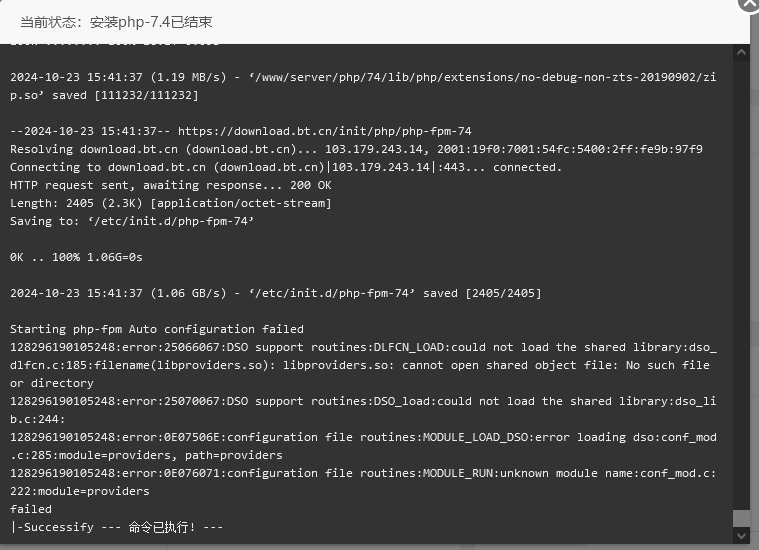Click the MODULE_RUN unknown module error line
Screen dimensions: 759x550
(363, 482)
